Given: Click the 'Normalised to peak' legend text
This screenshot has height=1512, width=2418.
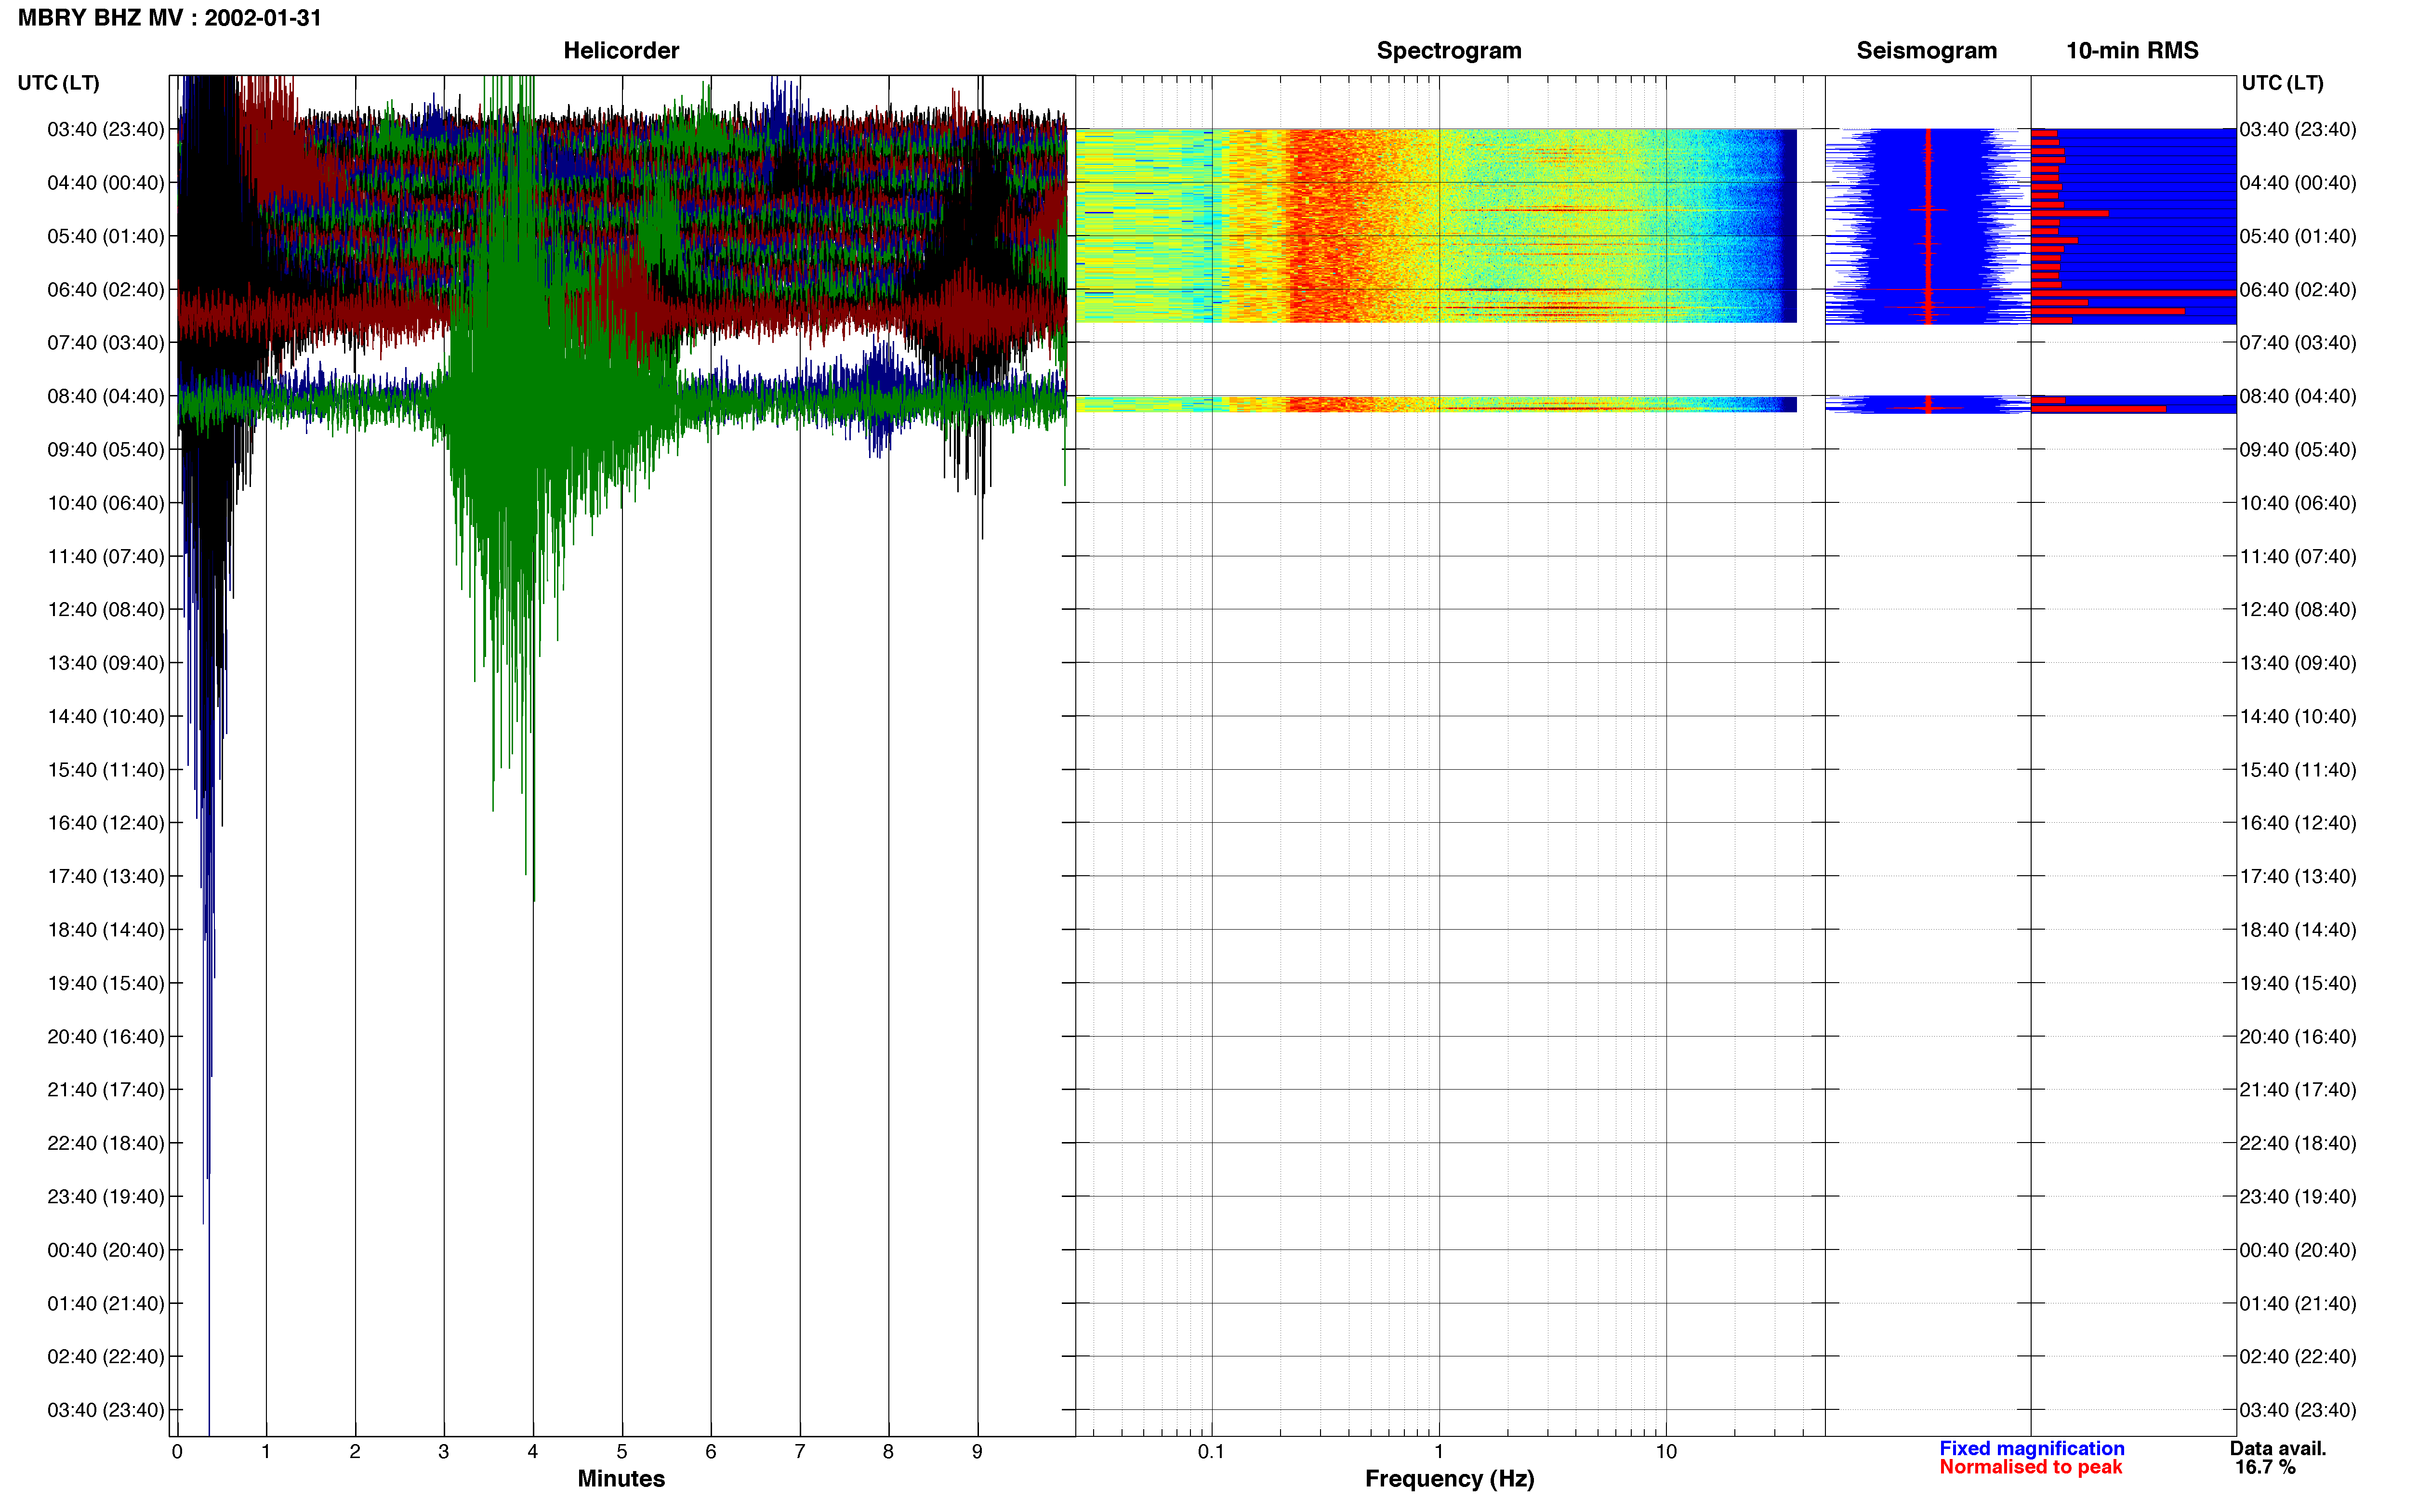Looking at the screenshot, I should pos(2030,1468).
